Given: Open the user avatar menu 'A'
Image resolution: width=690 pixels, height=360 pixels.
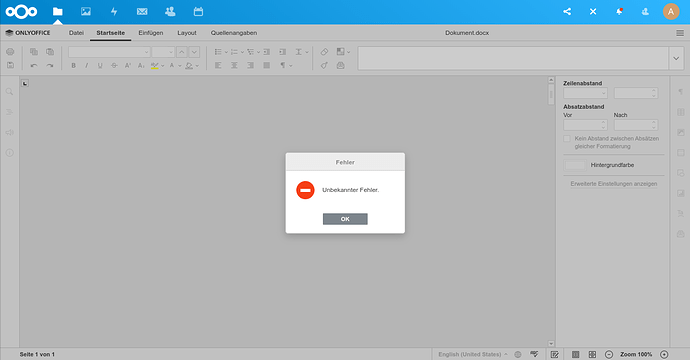Looking at the screenshot, I should [671, 11].
